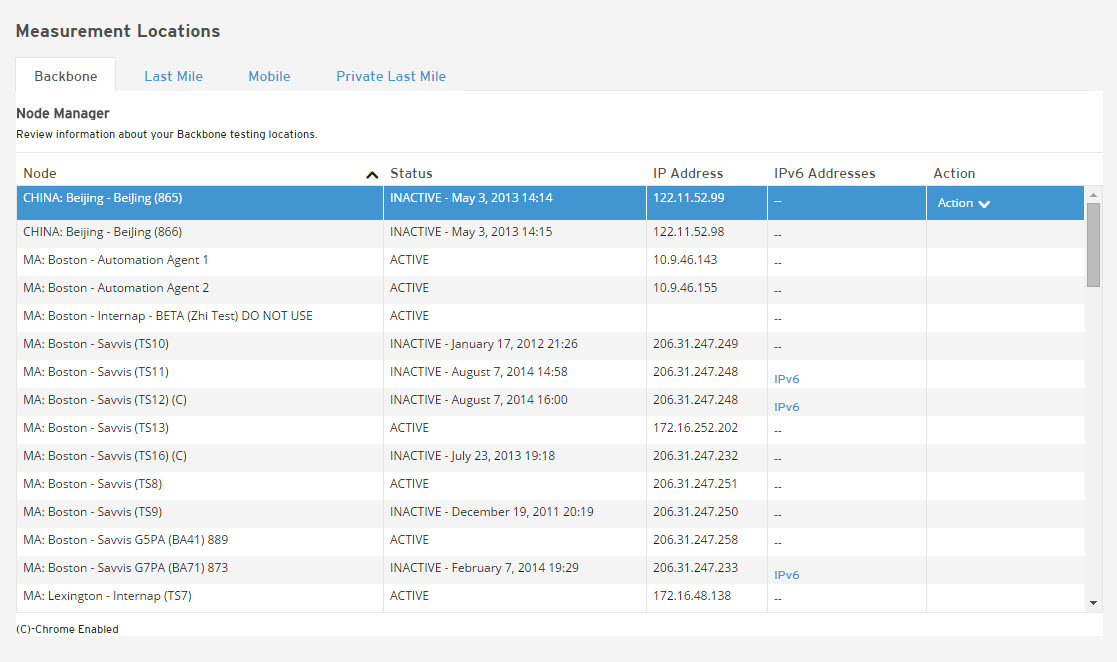
Task: Click status INACTIVE - January 17, 2012 21:26
Action: pos(484,343)
